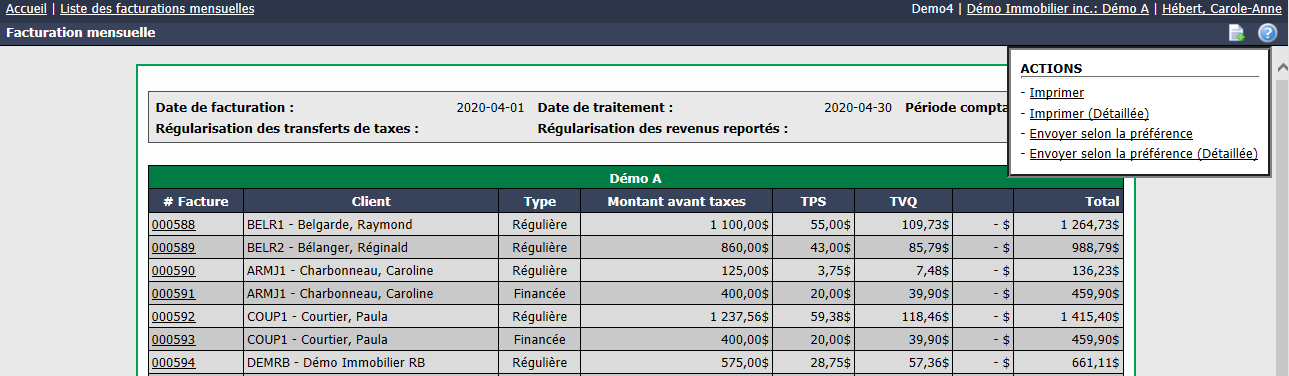Open invoice 000592
This screenshot has width=1289, height=376.
[173, 316]
